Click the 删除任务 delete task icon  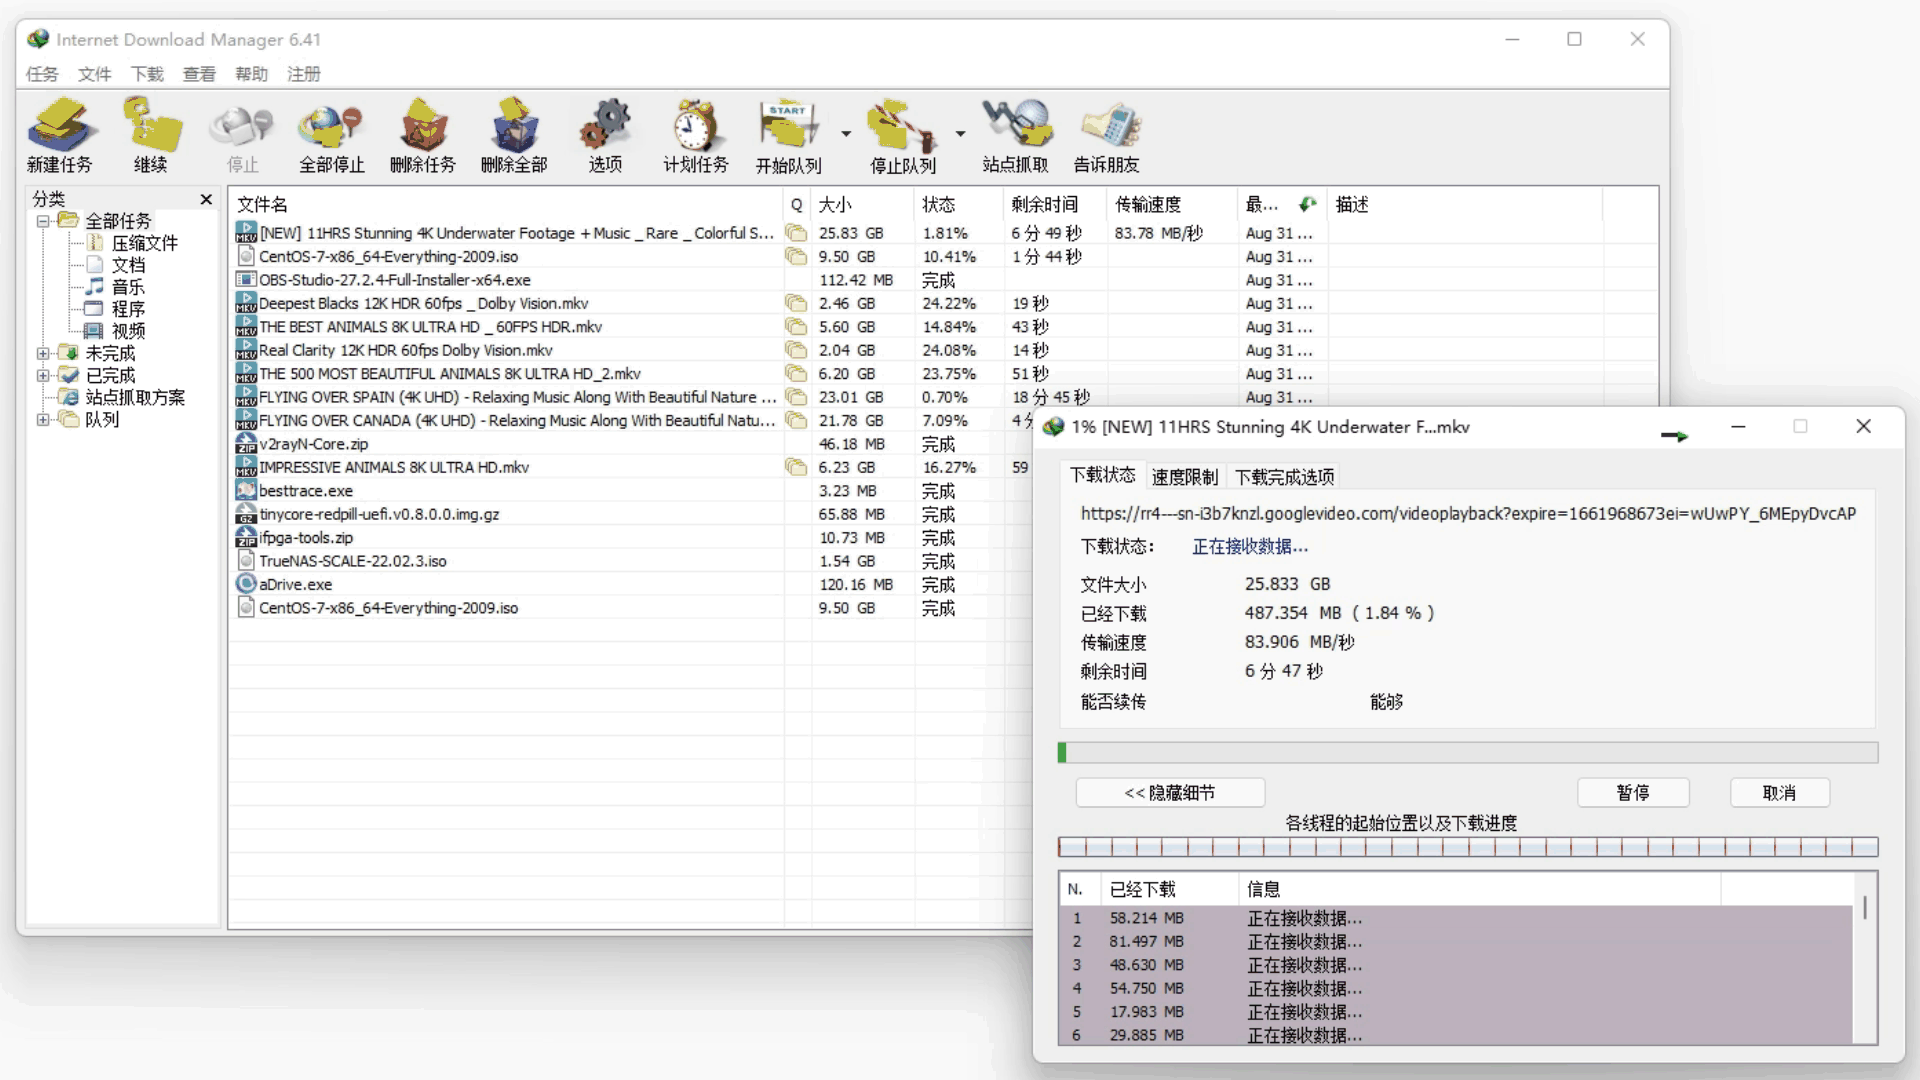(x=422, y=128)
